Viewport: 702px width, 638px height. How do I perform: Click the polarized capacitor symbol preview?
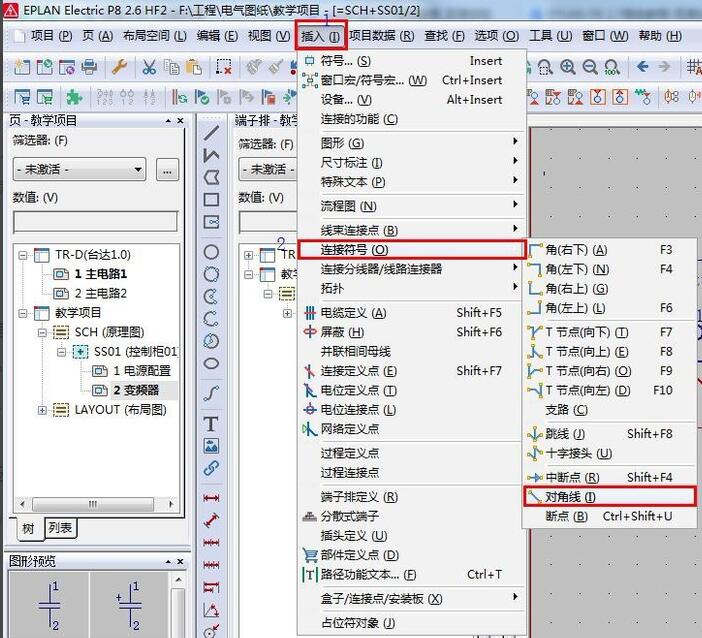[130, 604]
